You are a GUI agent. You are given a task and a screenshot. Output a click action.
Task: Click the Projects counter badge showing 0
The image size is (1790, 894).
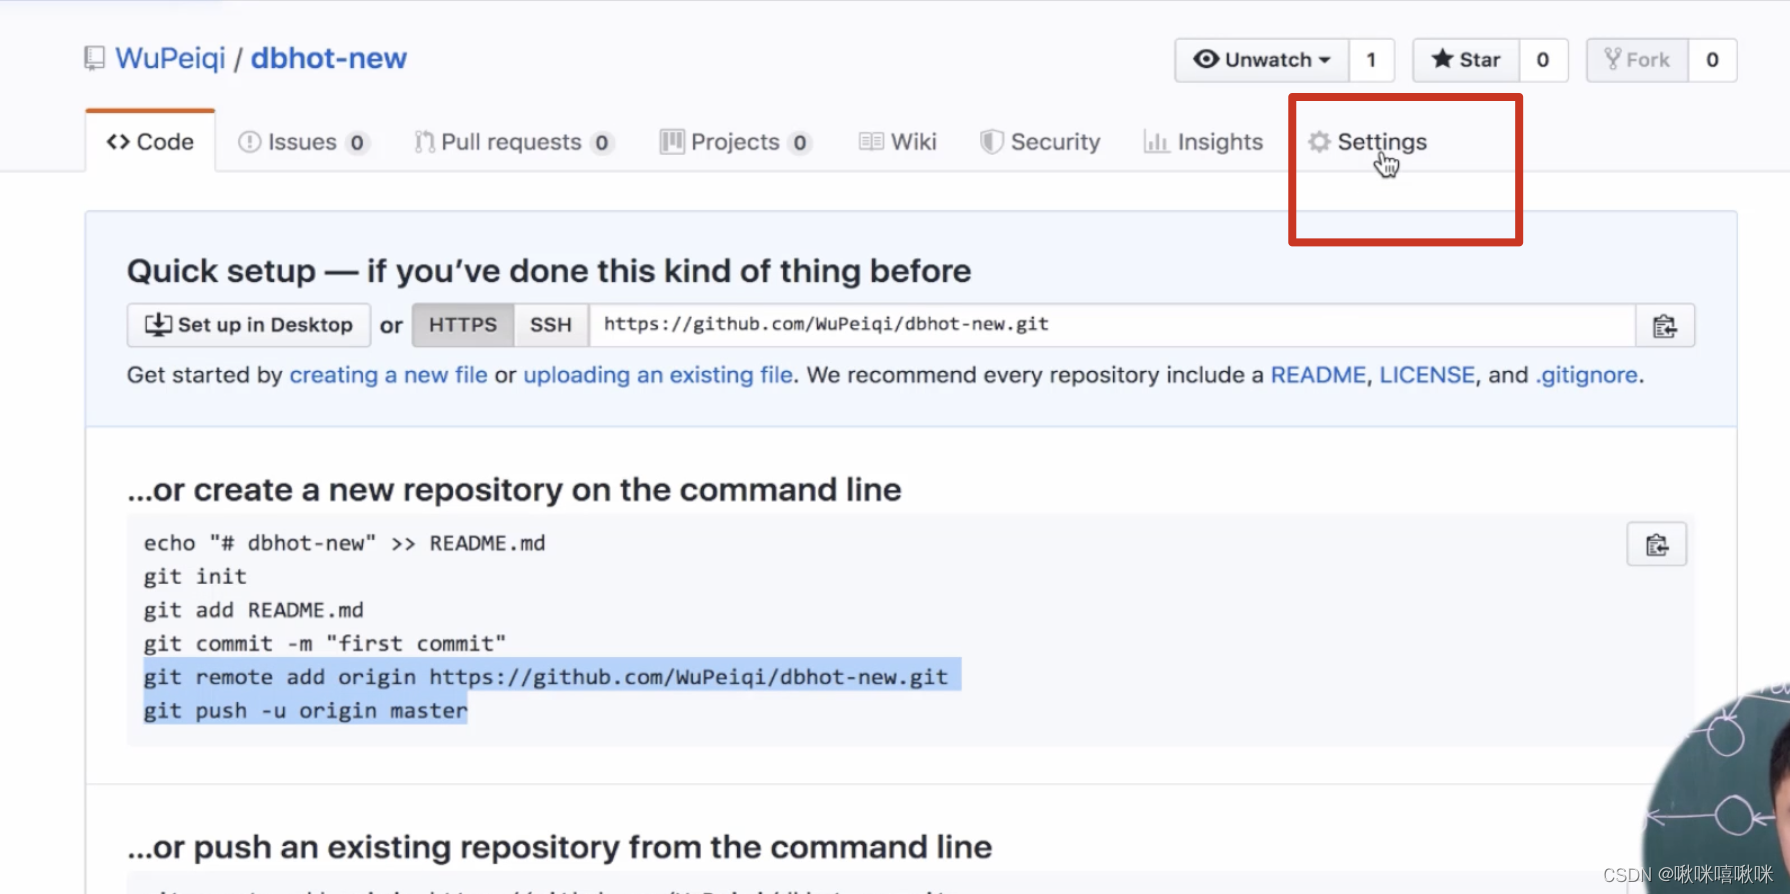(799, 143)
